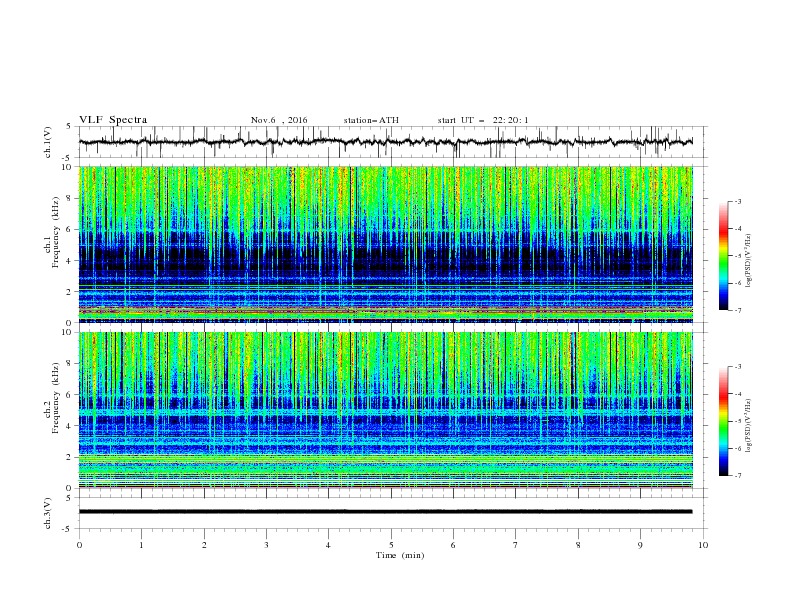Click the ch.3 voltage waveform trace
The image size is (792, 612).
coord(386,512)
